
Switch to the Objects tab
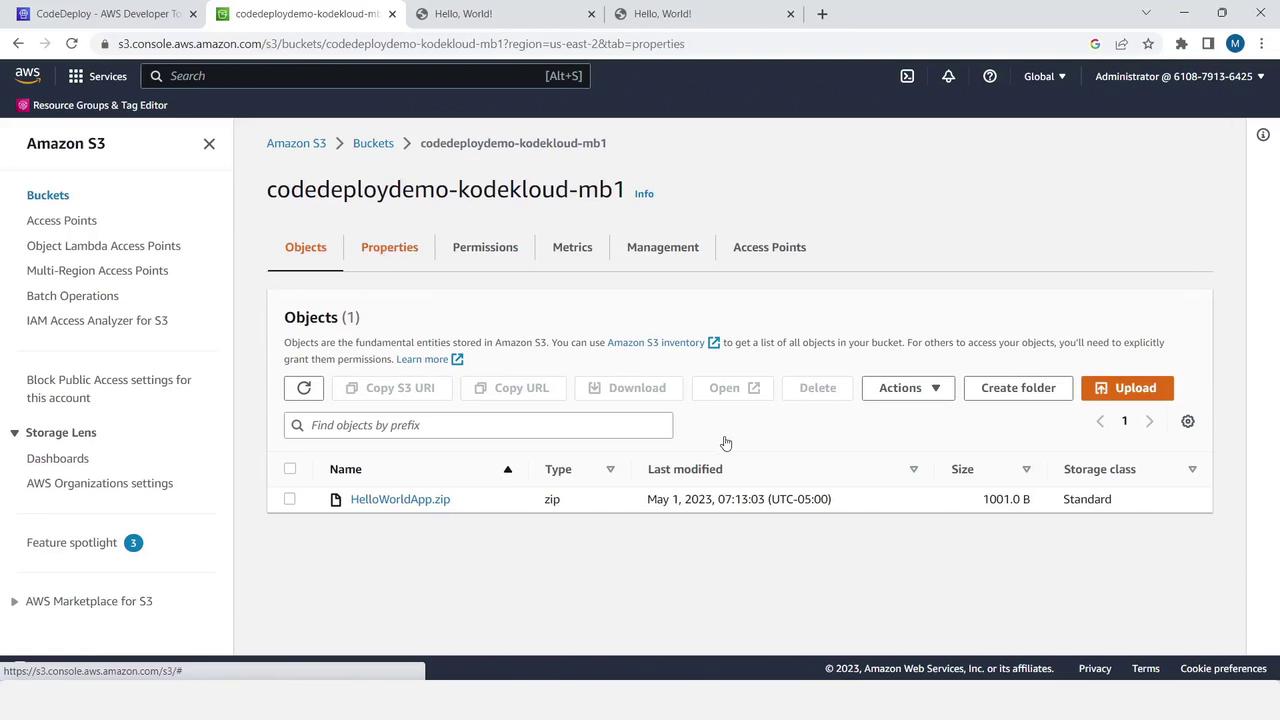(306, 247)
